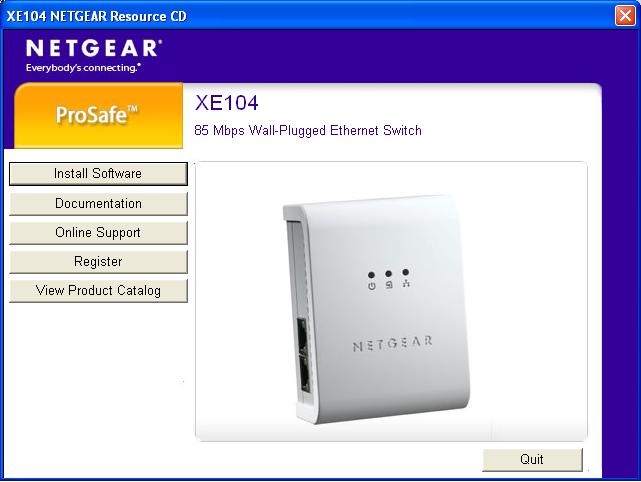Click the embossed NETGEAR text on adapter
Viewport: 641px width, 482px height.
392,343
